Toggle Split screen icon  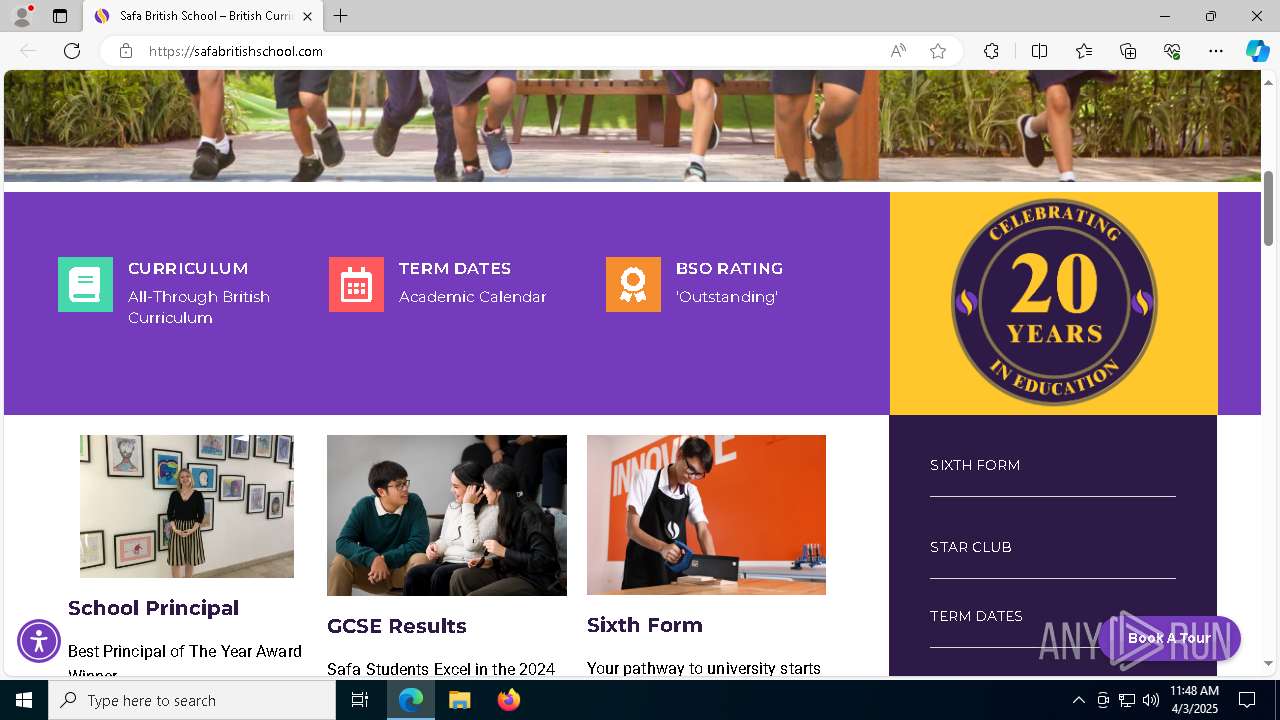tap(1039, 51)
